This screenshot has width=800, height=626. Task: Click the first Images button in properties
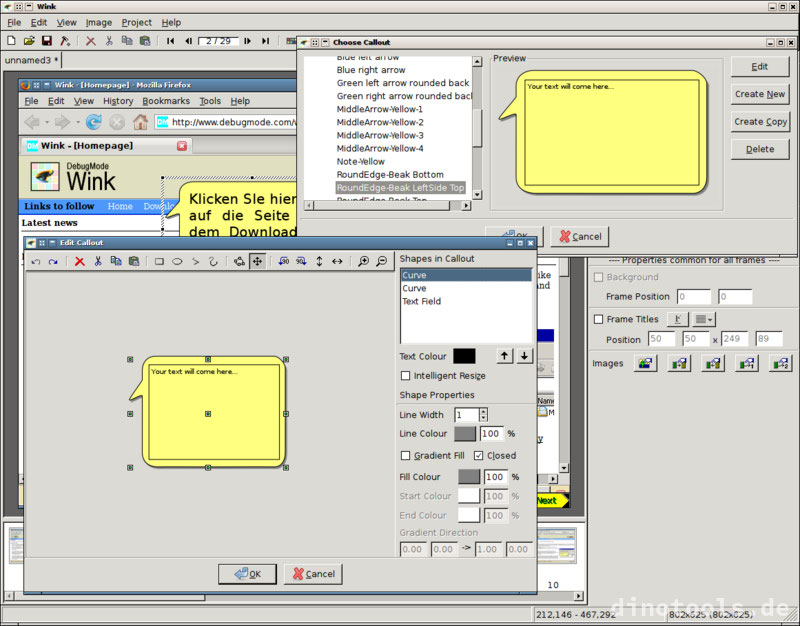click(x=645, y=363)
